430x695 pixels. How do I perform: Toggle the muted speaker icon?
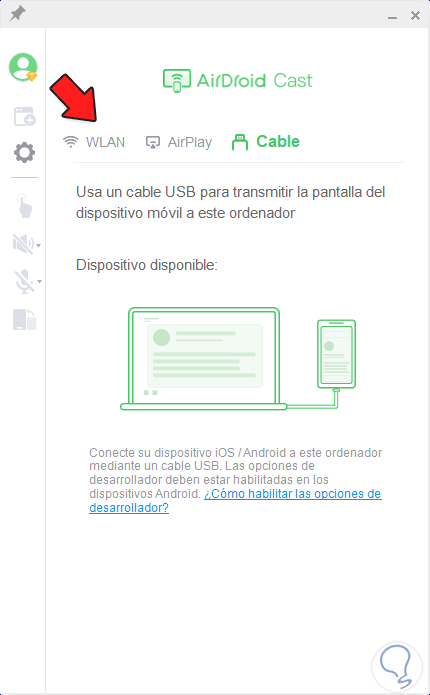[x=23, y=244]
